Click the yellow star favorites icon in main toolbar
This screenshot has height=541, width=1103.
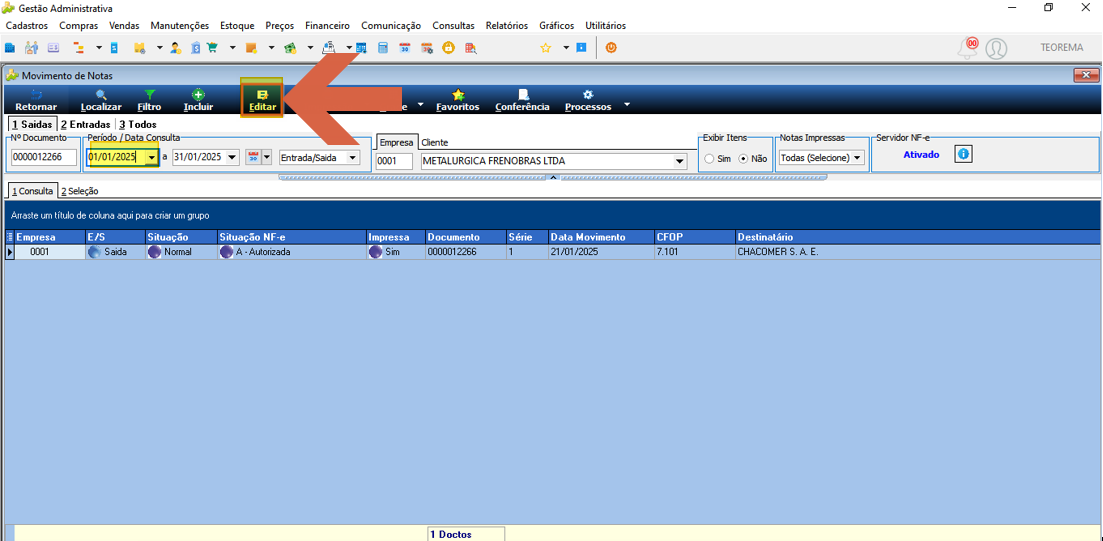545,48
